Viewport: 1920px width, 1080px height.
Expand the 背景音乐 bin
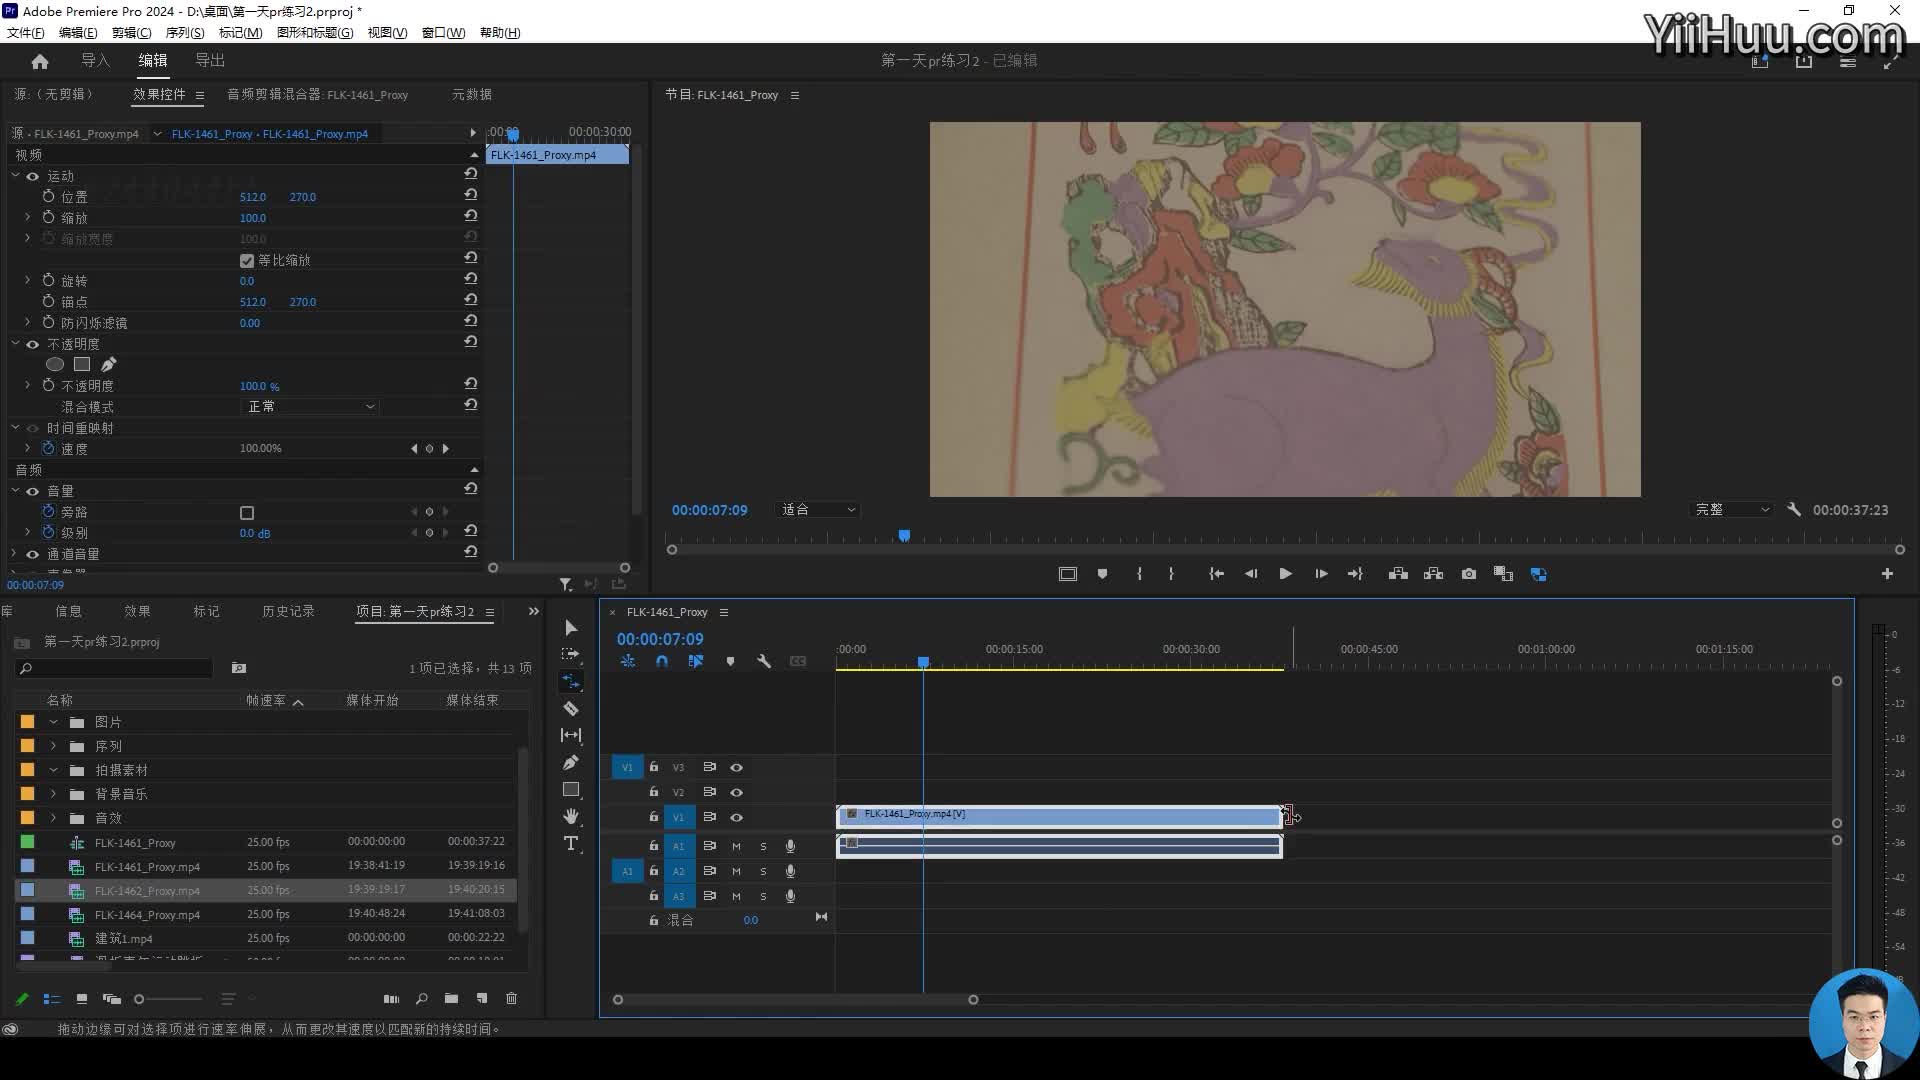[x=54, y=794]
